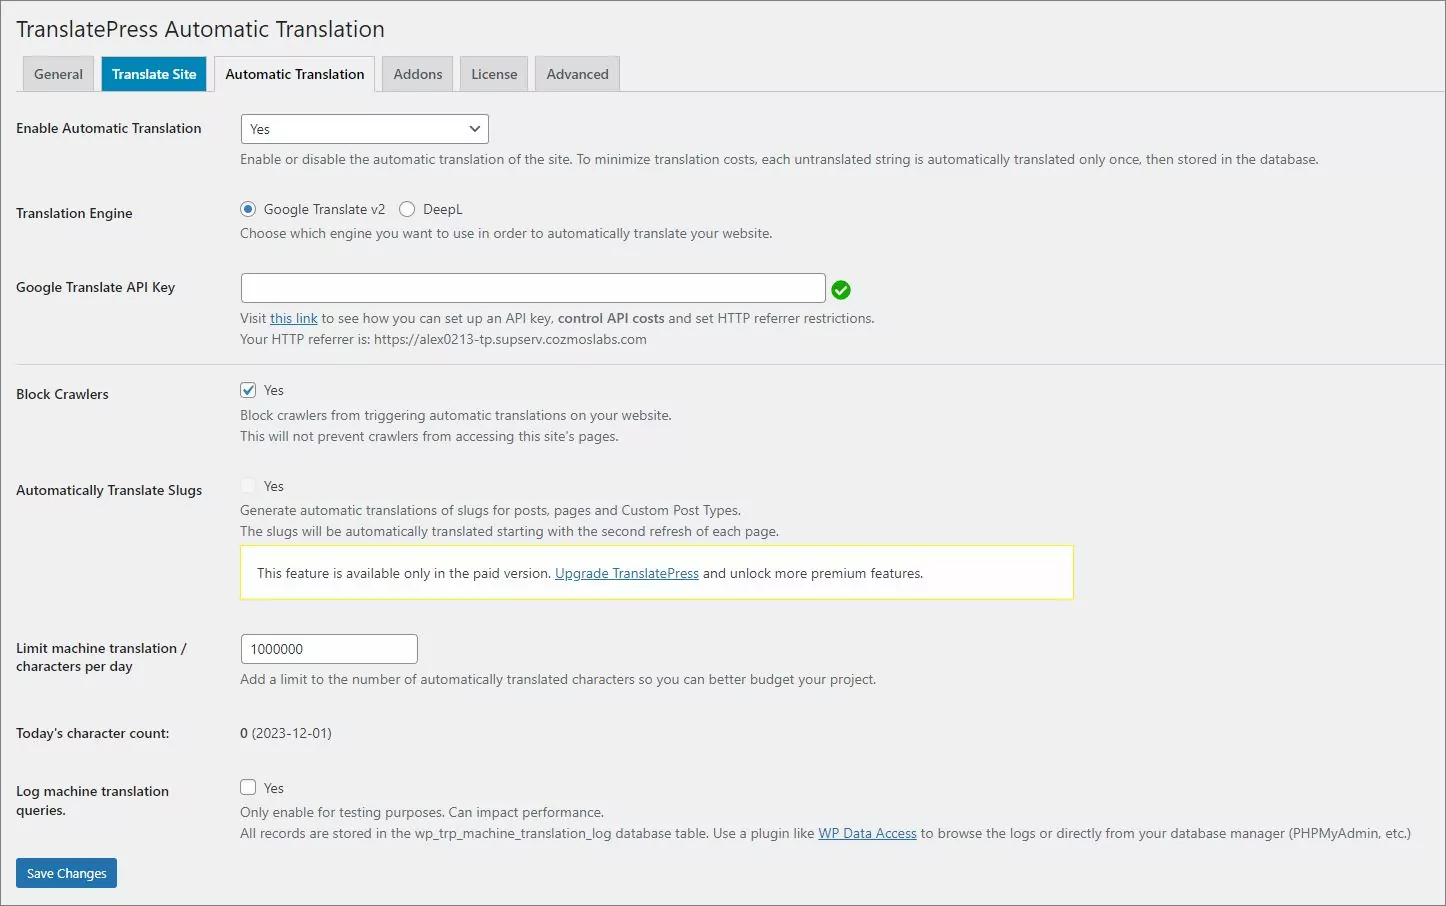
Task: Click the Save Changes button
Action: pos(66,873)
